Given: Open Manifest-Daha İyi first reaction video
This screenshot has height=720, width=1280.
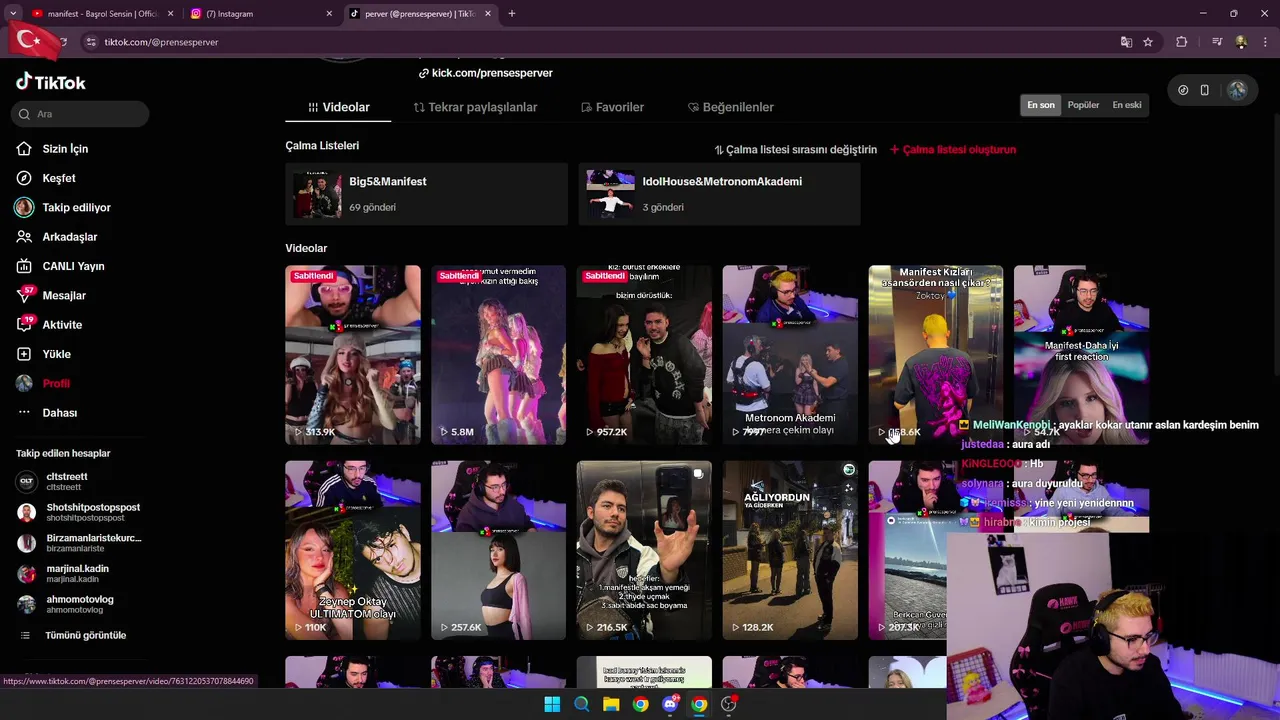Looking at the screenshot, I should point(1081,354).
